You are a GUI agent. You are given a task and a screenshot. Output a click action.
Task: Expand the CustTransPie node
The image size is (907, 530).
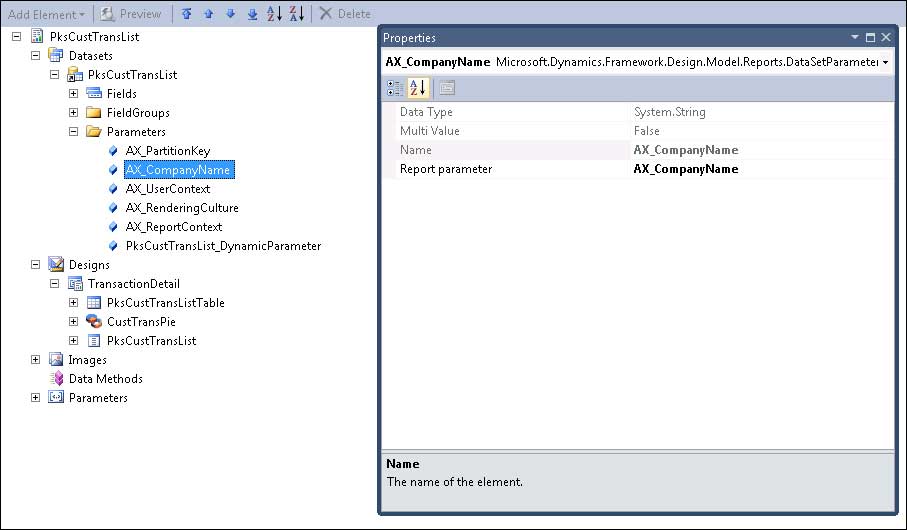tap(73, 322)
